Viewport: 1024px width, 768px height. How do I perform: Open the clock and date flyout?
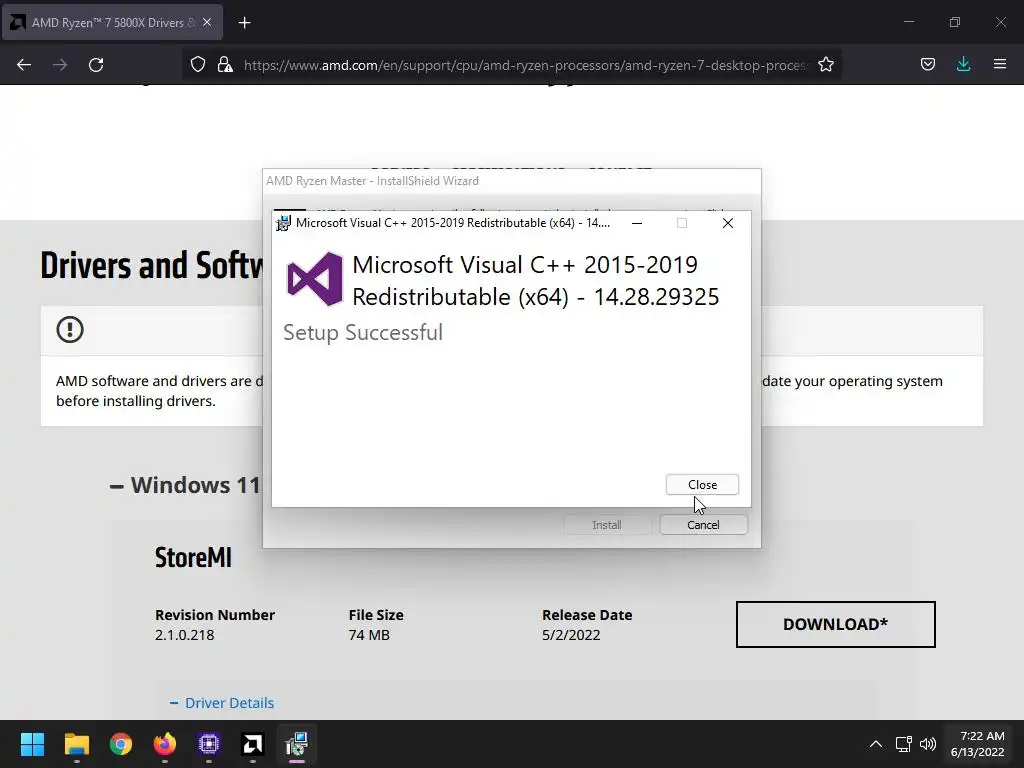click(978, 744)
